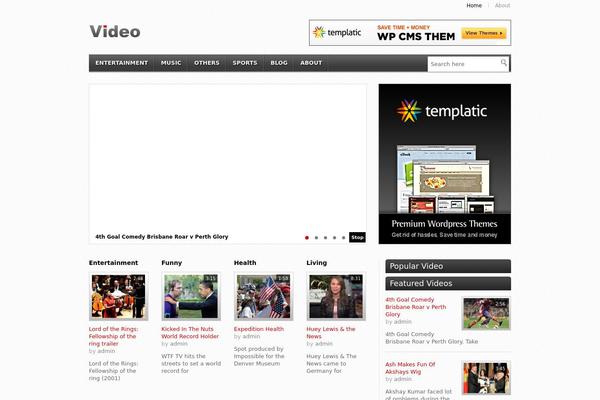The width and height of the screenshot is (600, 400).
Task: Click admin author under Huey Lewis
Action: (324, 344)
